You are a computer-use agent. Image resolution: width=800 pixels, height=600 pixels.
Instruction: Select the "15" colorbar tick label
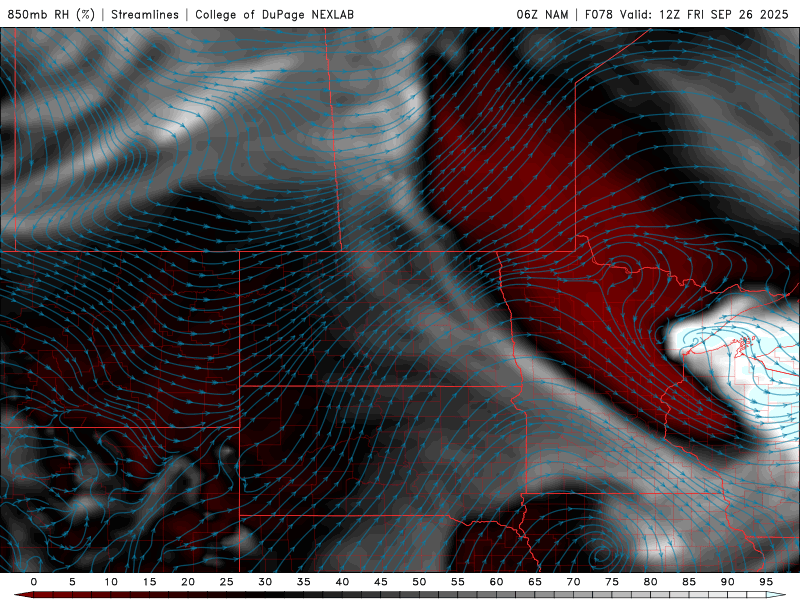point(149,582)
